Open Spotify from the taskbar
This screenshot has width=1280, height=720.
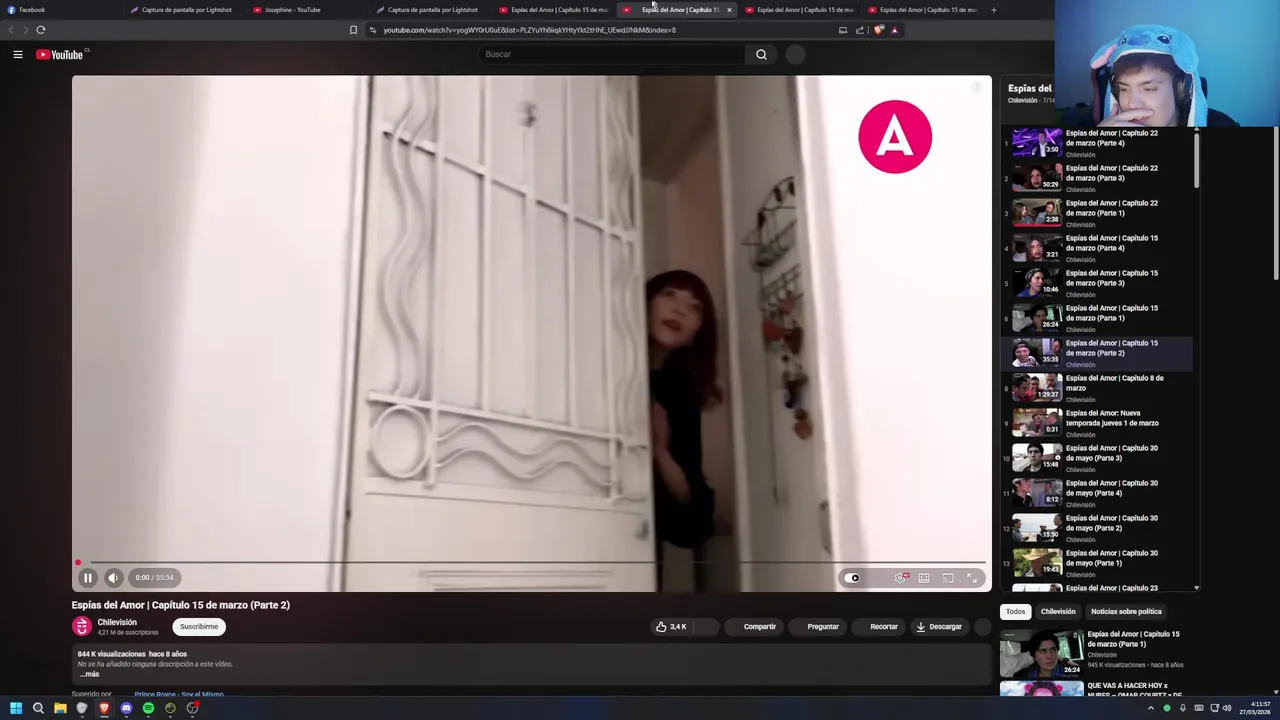[148, 708]
